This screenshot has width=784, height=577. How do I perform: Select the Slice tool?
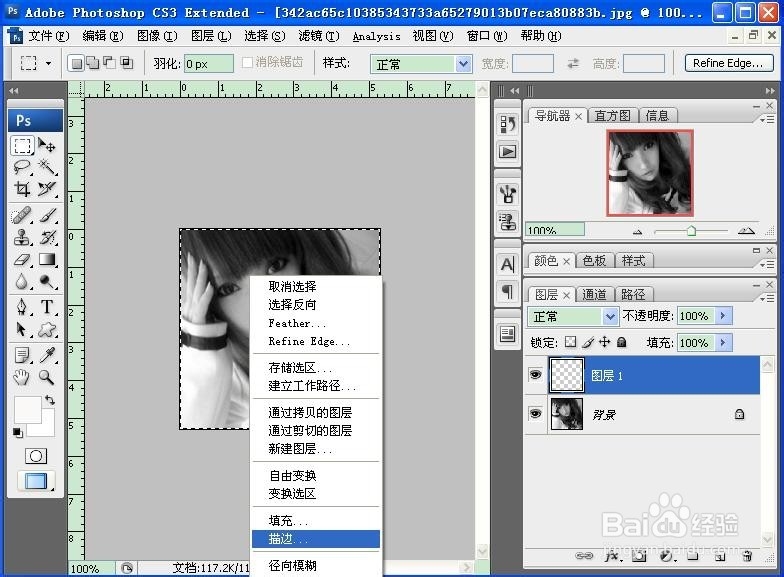(x=47, y=188)
